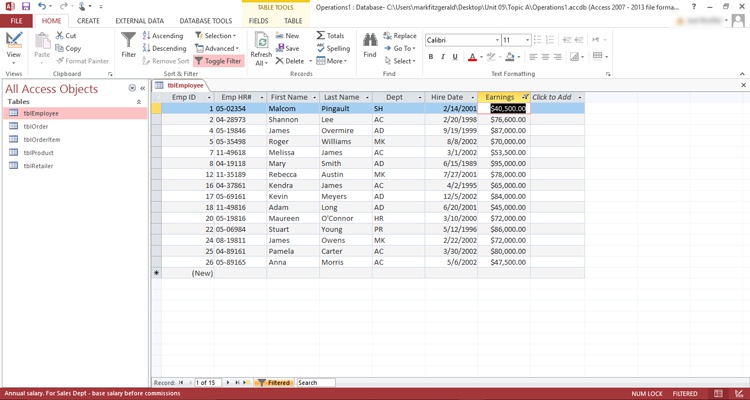Image resolution: width=750 pixels, height=400 pixels.
Task: Switch to the DATABASE TOOLS tab
Action: tap(206, 21)
